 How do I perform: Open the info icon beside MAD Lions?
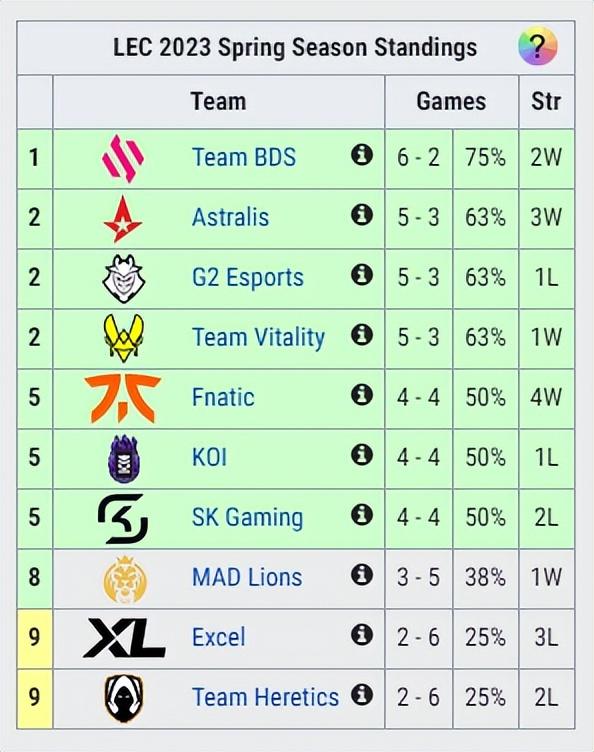(362, 574)
